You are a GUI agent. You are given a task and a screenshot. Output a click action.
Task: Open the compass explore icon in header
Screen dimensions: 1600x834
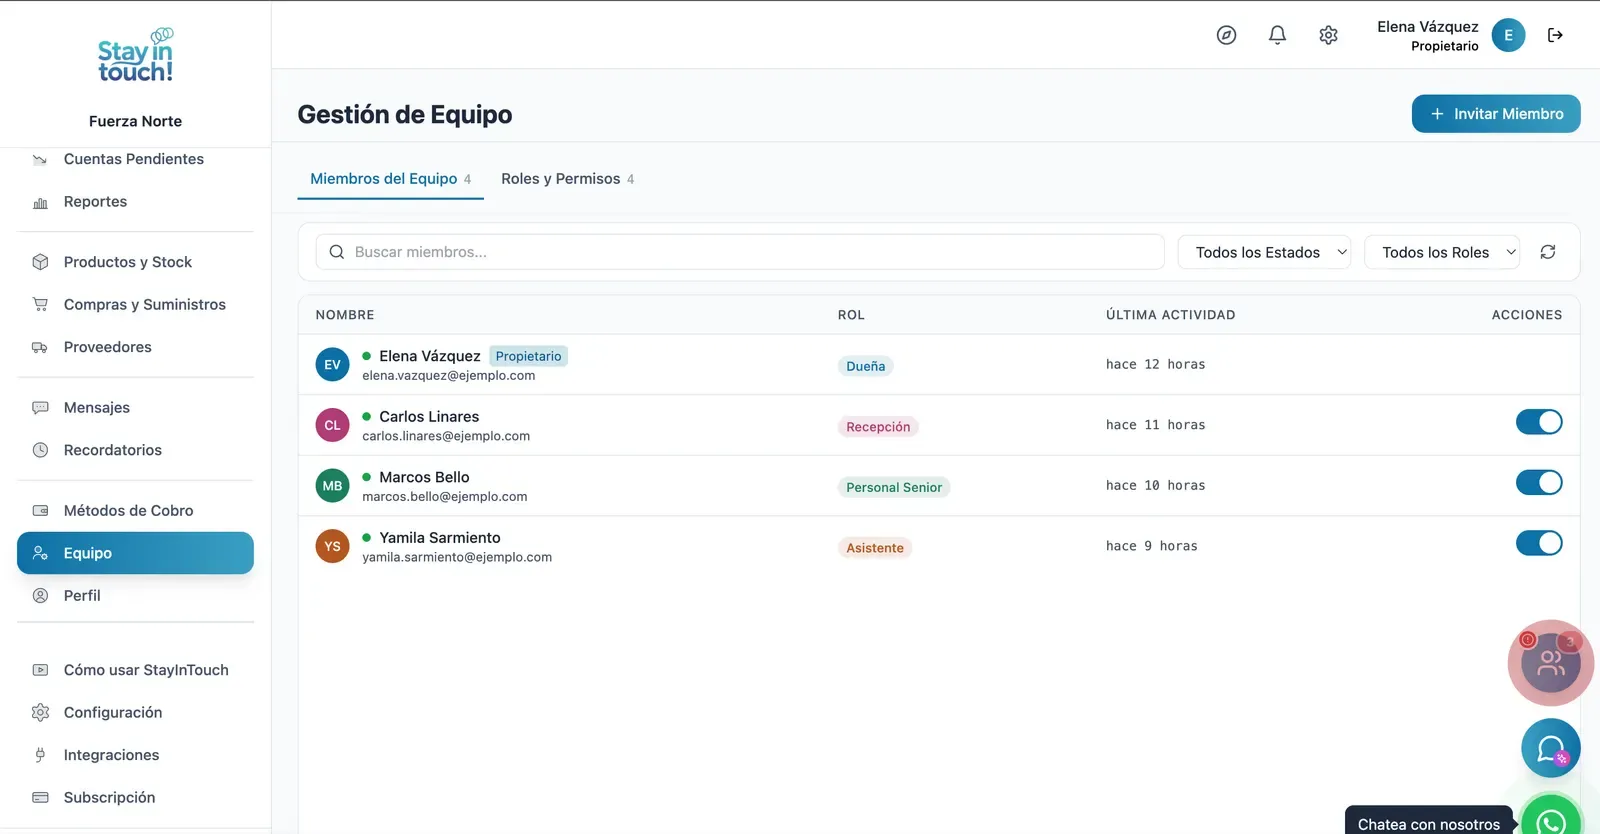pyautogui.click(x=1226, y=35)
